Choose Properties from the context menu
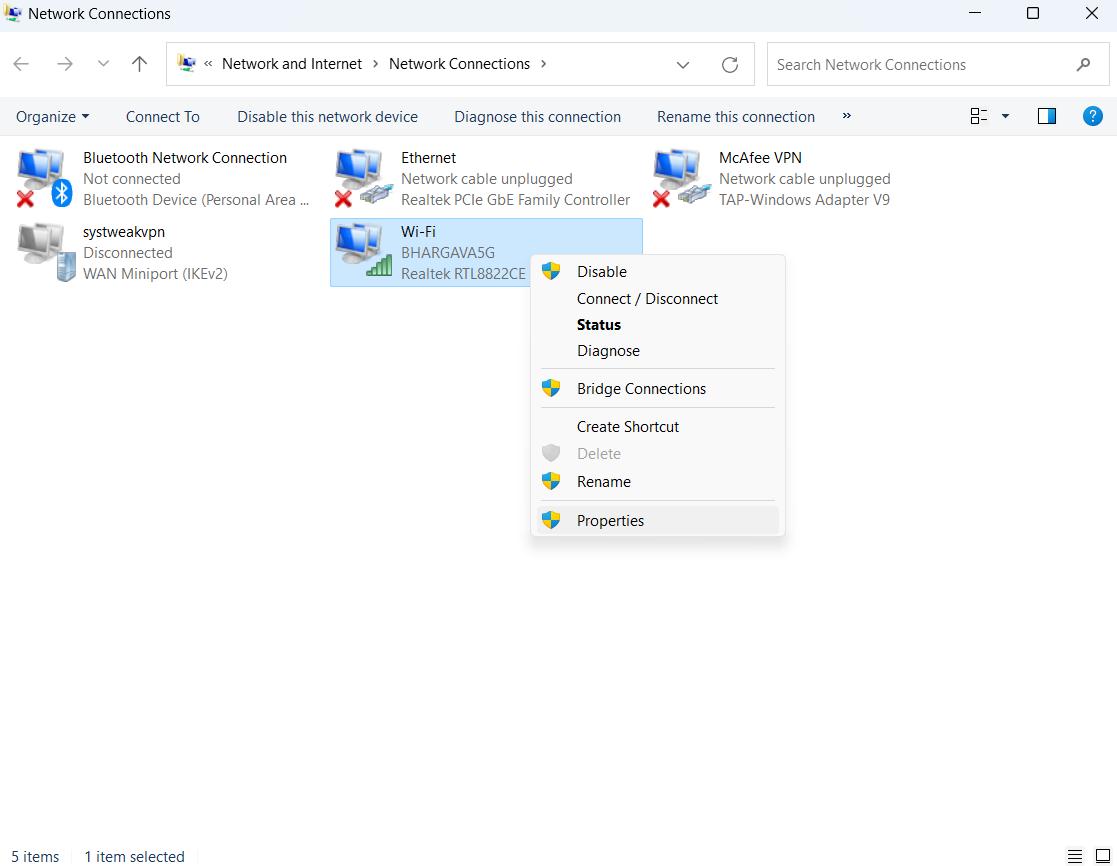 coord(610,520)
